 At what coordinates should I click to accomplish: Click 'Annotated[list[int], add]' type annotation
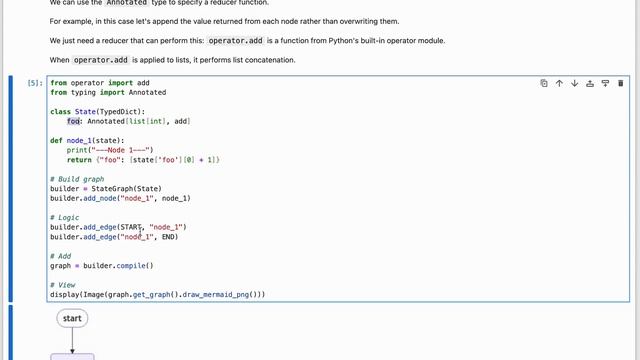[139, 121]
